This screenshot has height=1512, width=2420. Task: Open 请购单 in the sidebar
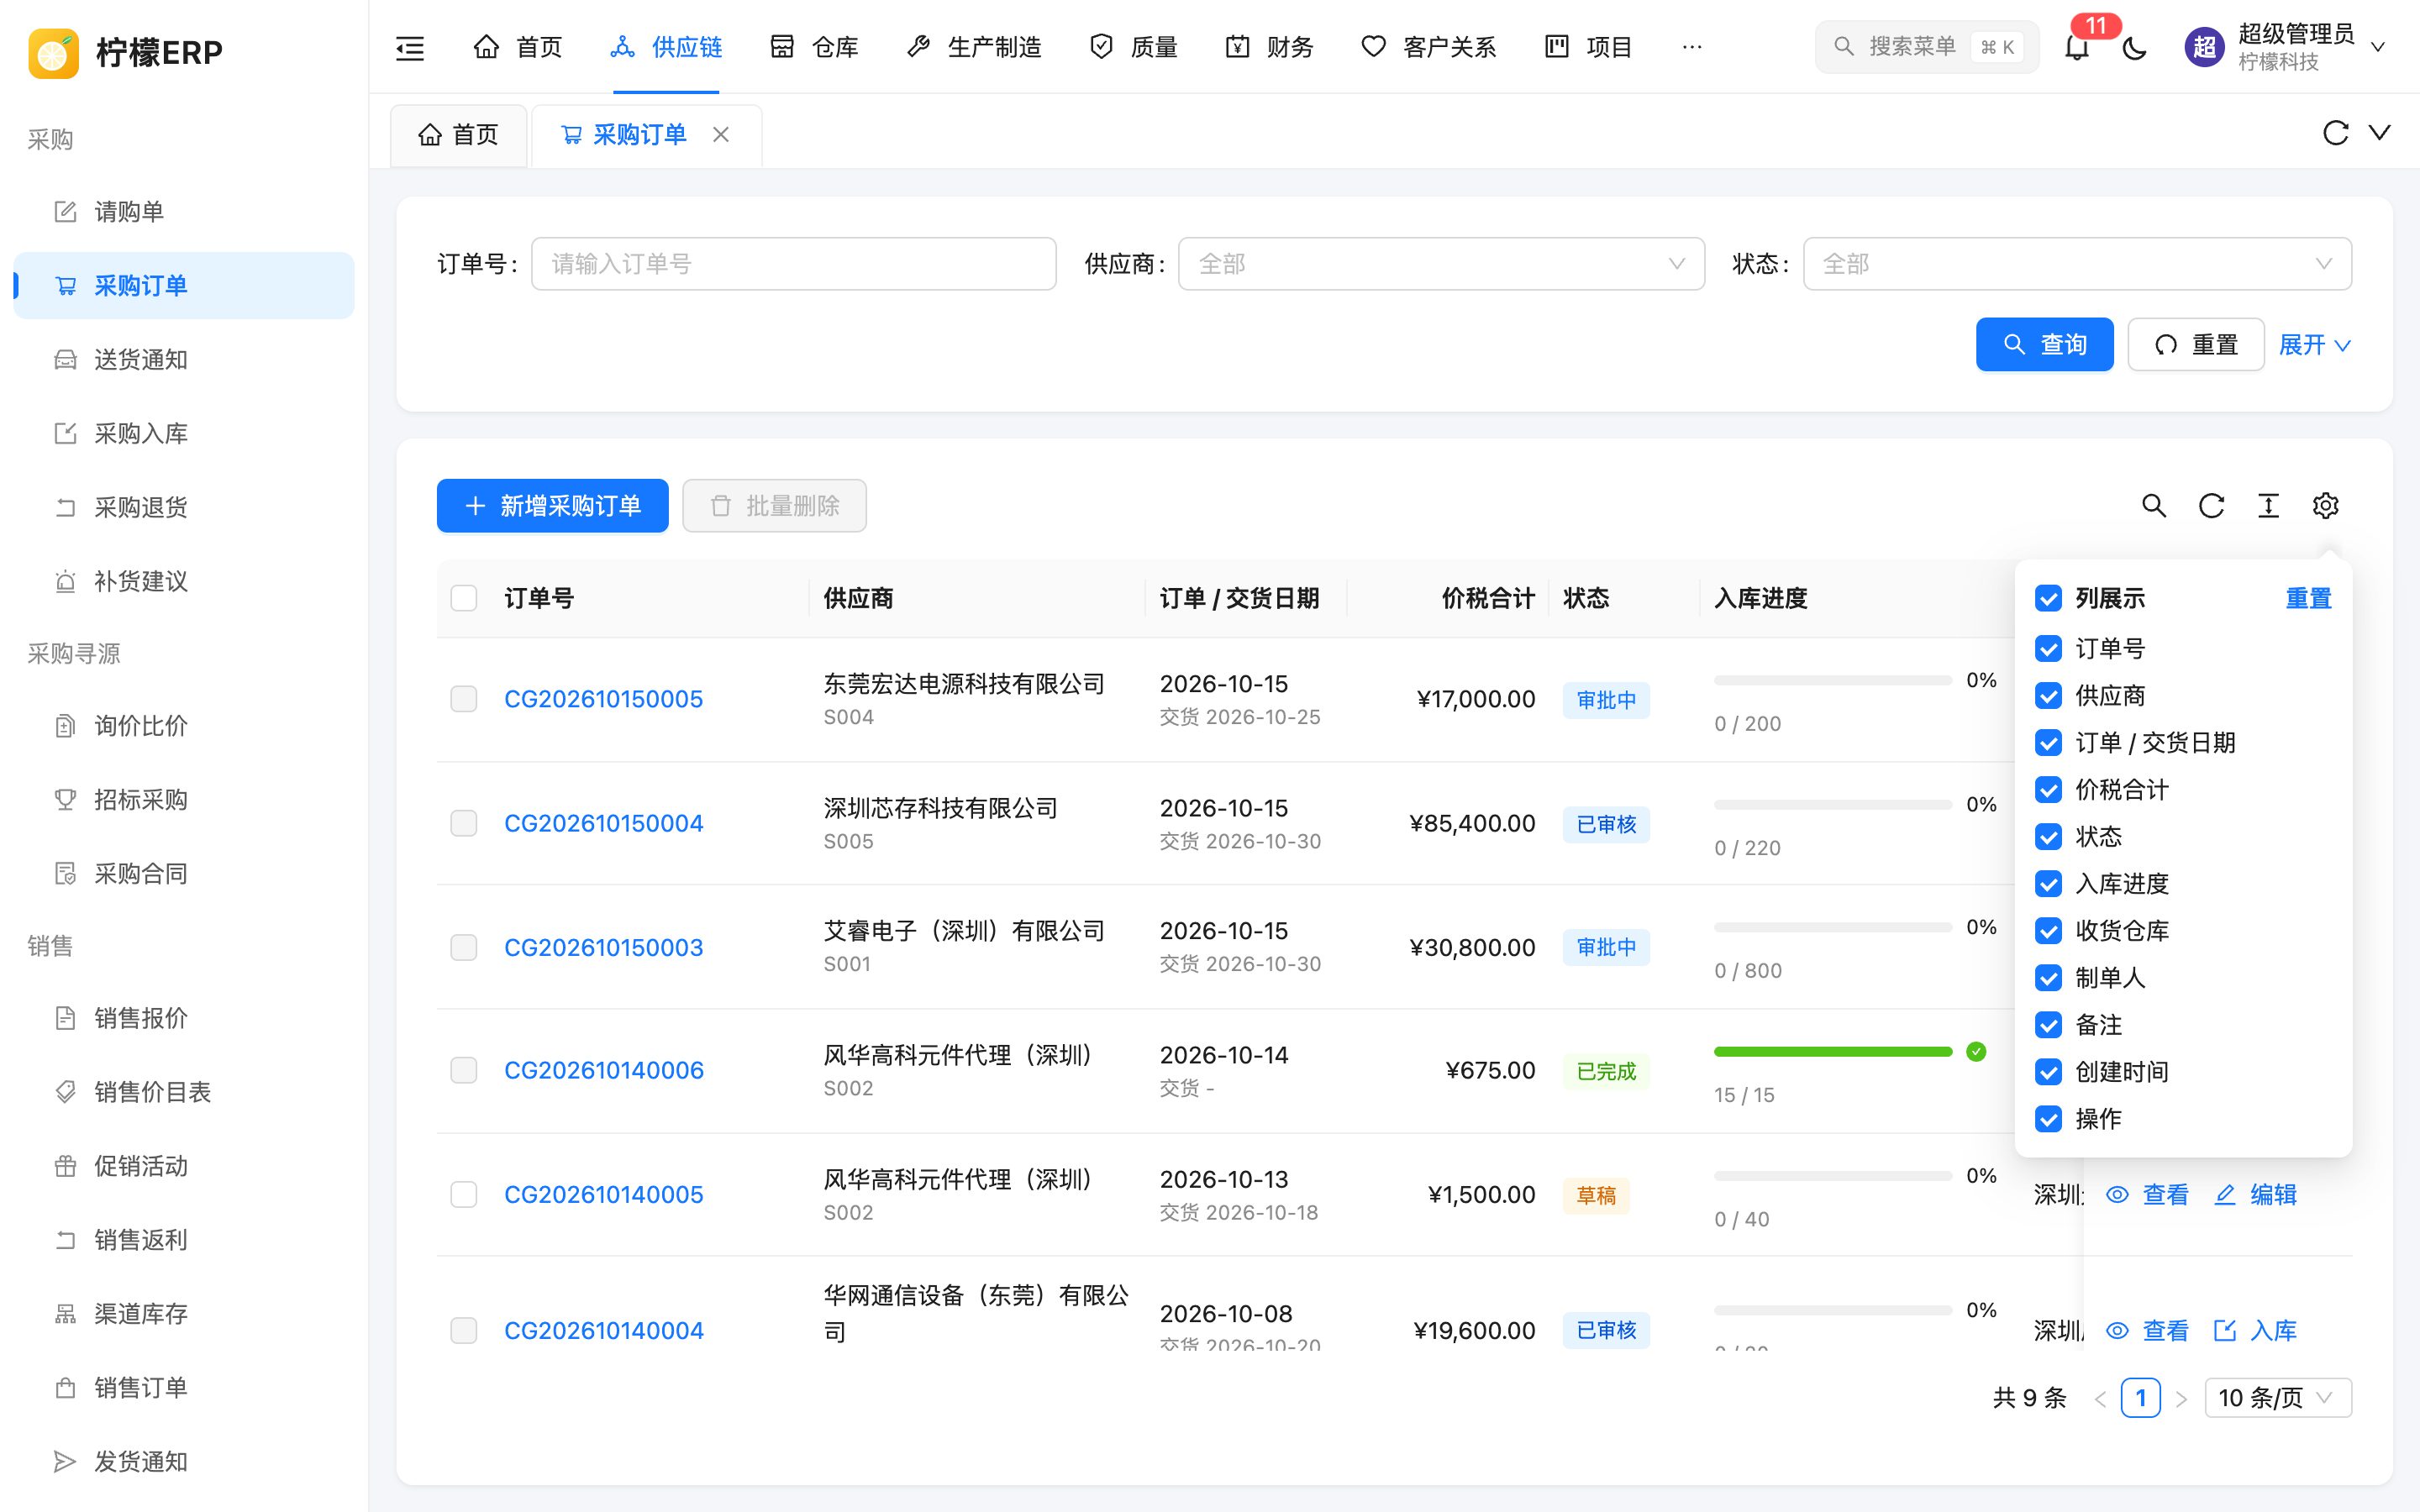coord(184,212)
